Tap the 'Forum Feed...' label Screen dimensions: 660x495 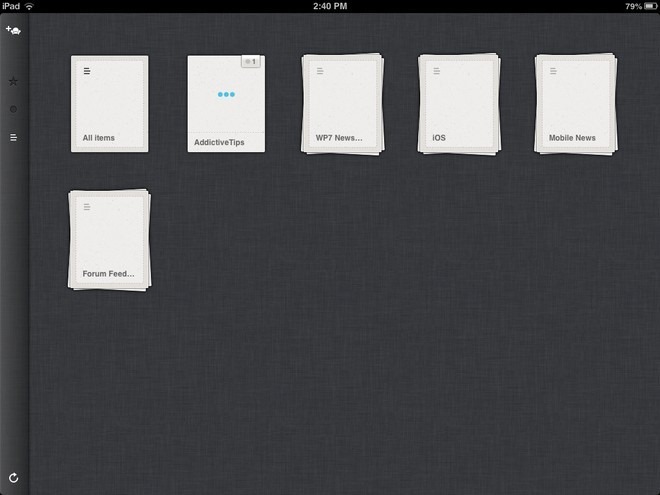[109, 274]
